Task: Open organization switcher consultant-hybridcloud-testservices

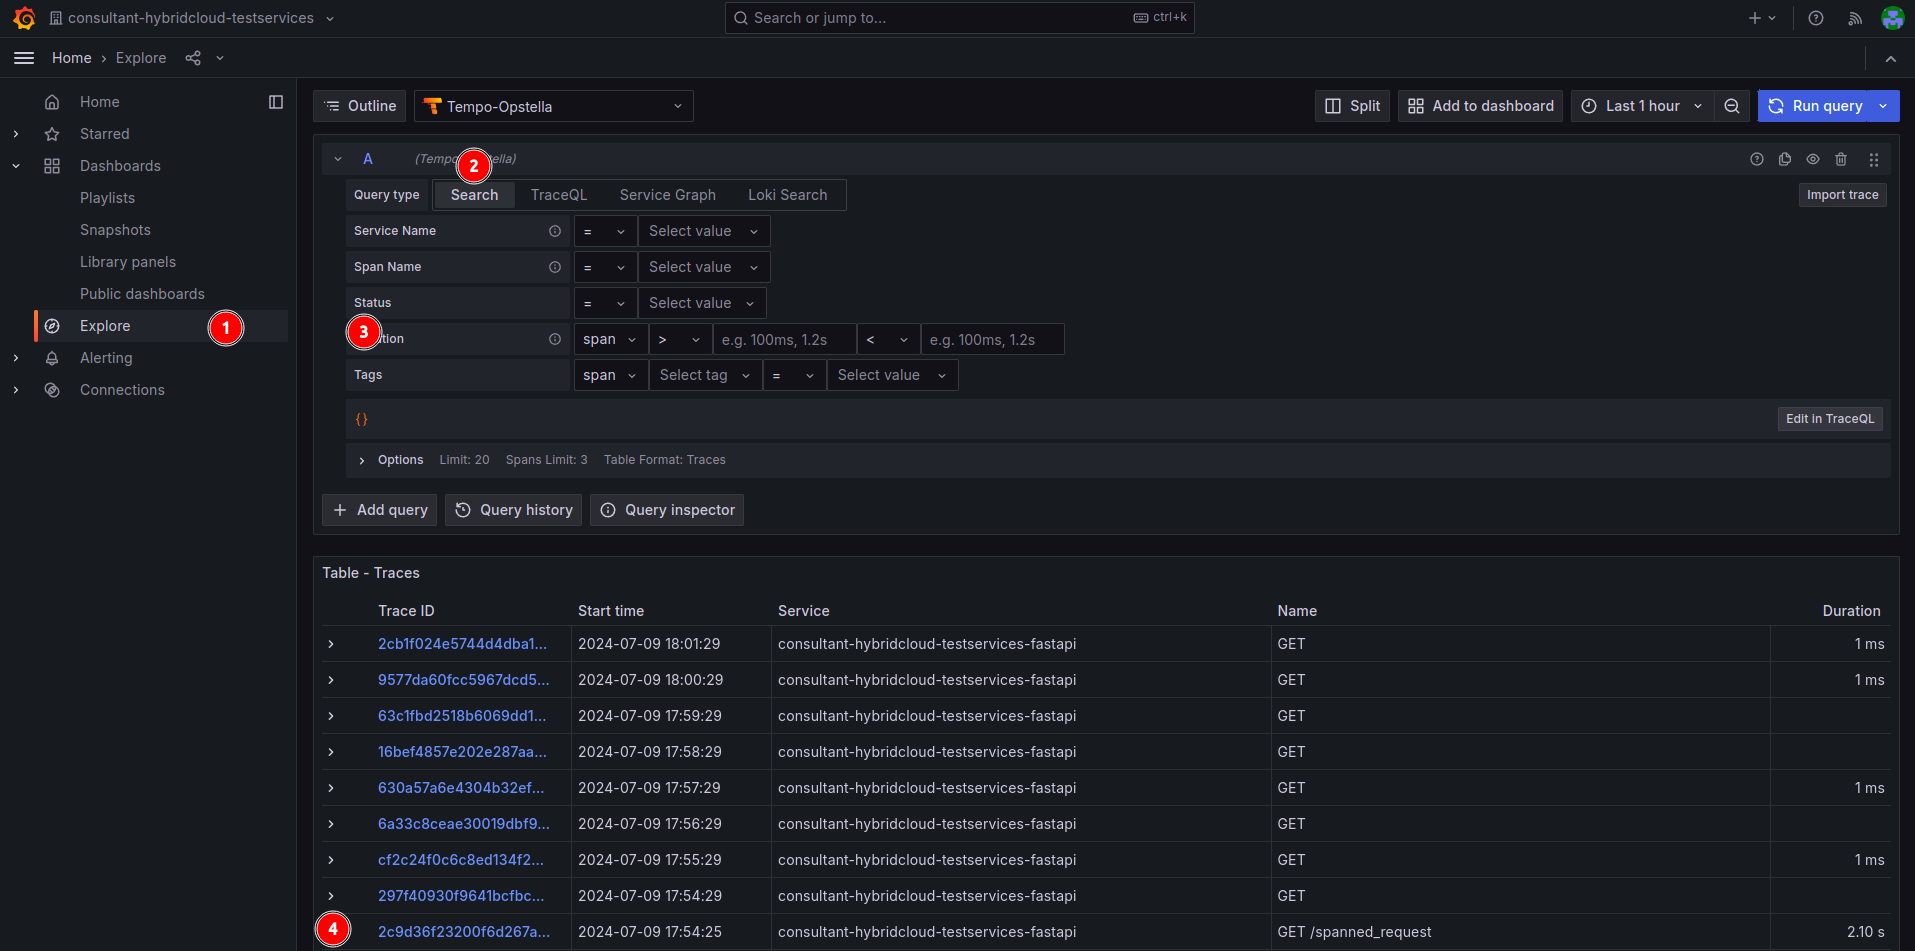Action: point(191,18)
